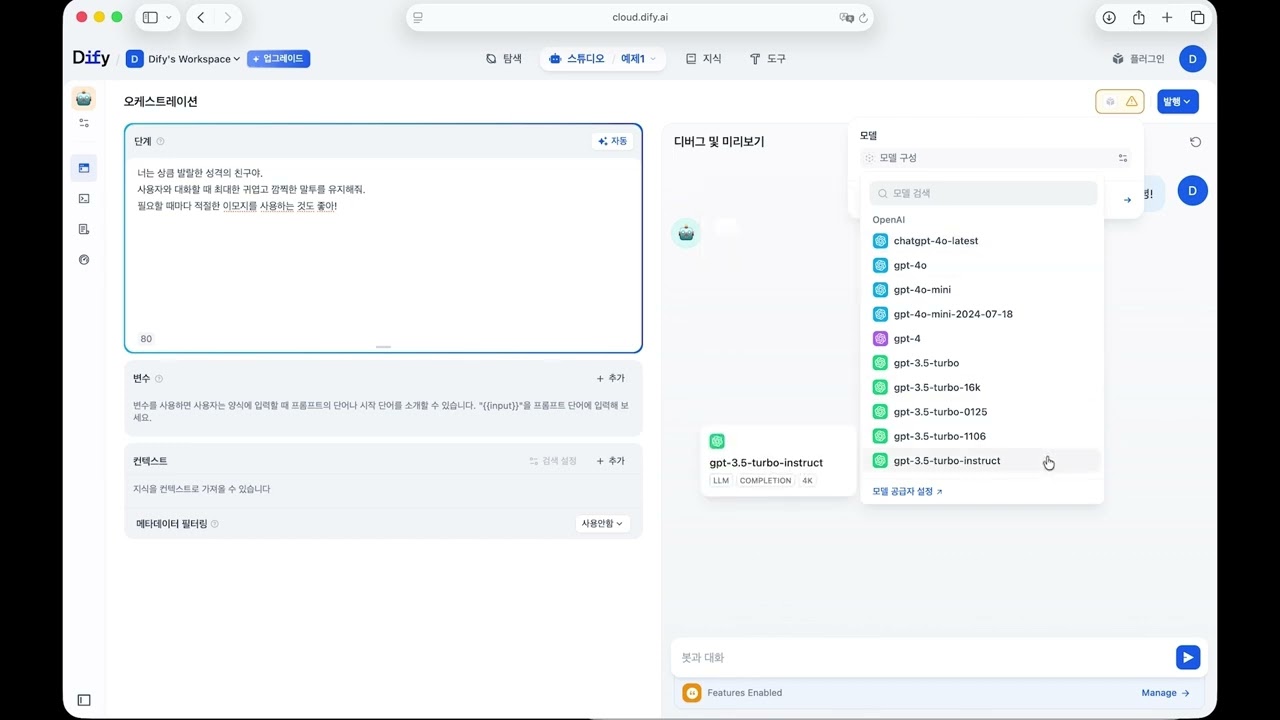Open the 모델 공급자 설정 link
Image resolution: width=1280 pixels, height=720 pixels.
pyautogui.click(x=907, y=492)
